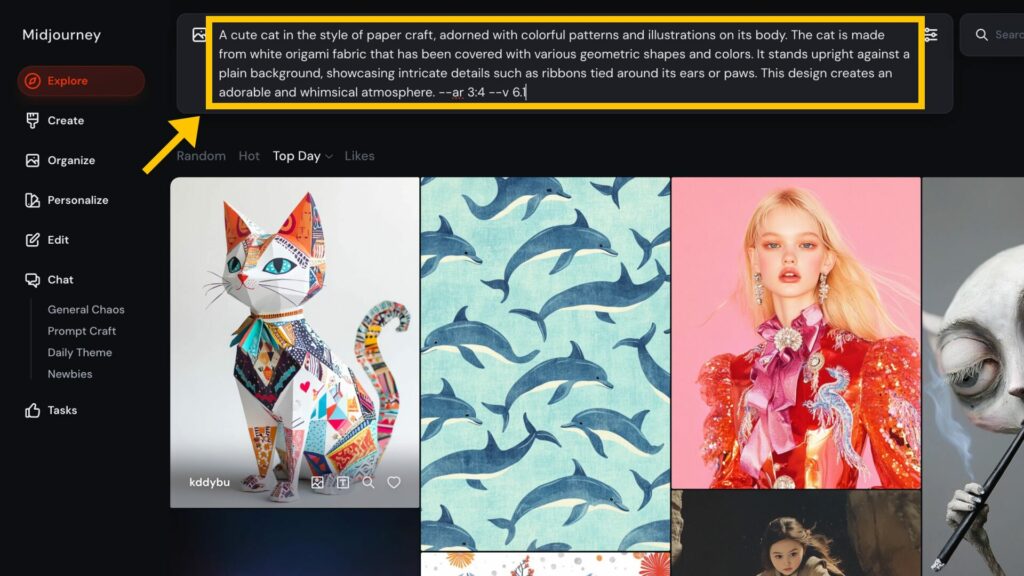The width and height of the screenshot is (1024, 576).
Task: Click the image upload icon in prompt bar
Action: click(199, 35)
